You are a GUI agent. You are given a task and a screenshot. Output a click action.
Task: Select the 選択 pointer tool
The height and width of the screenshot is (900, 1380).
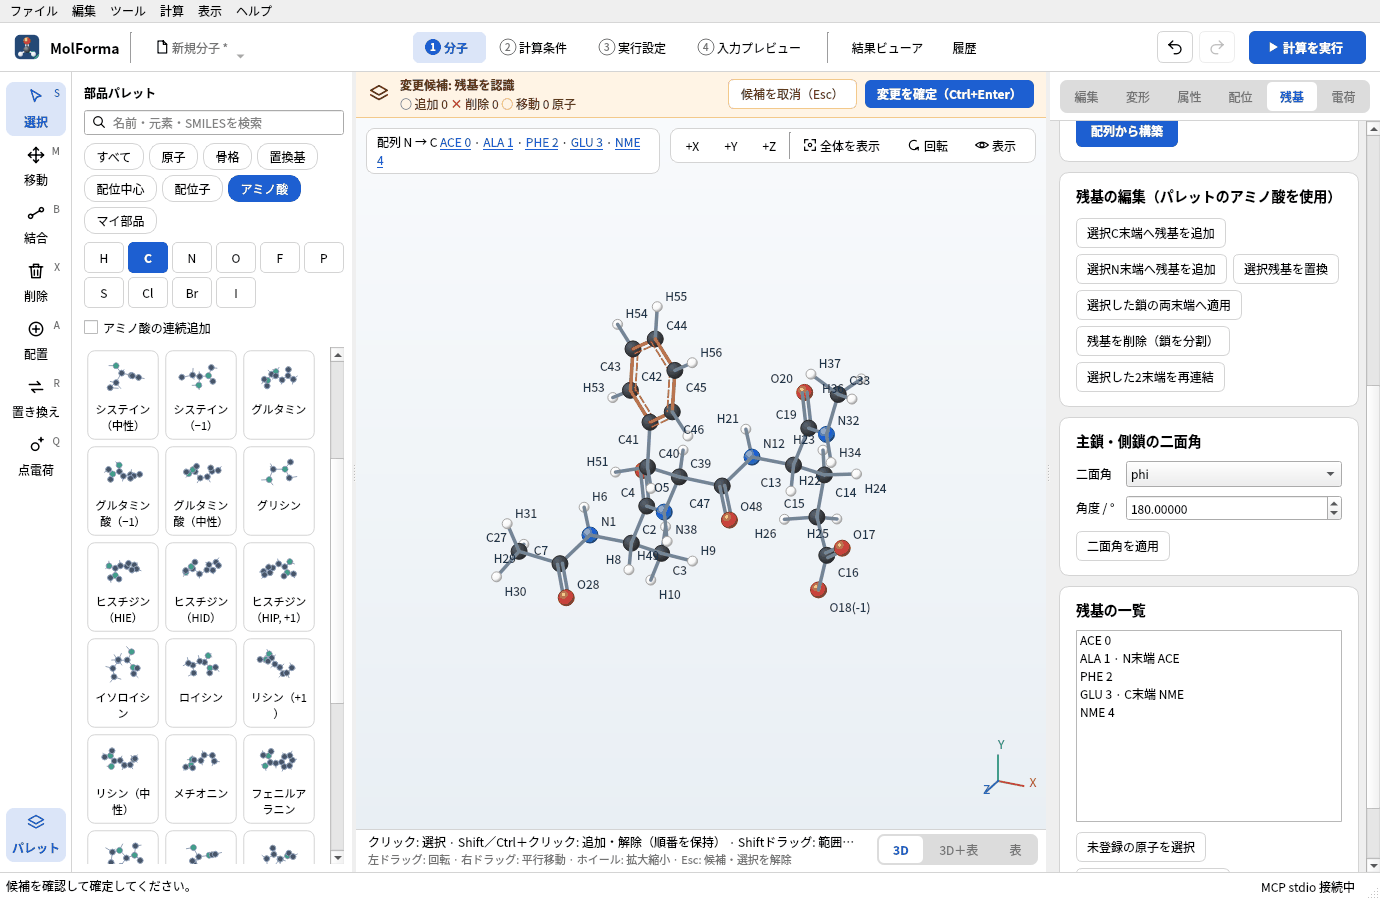tap(36, 108)
